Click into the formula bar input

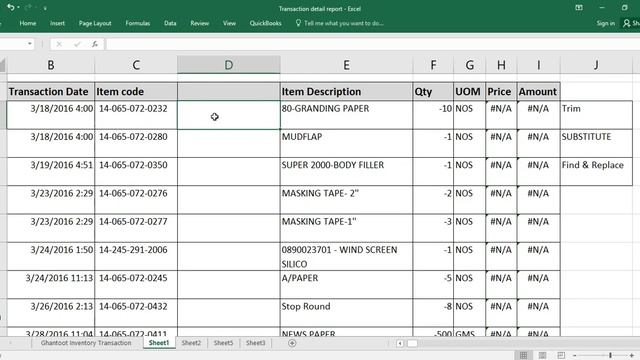coord(372,44)
